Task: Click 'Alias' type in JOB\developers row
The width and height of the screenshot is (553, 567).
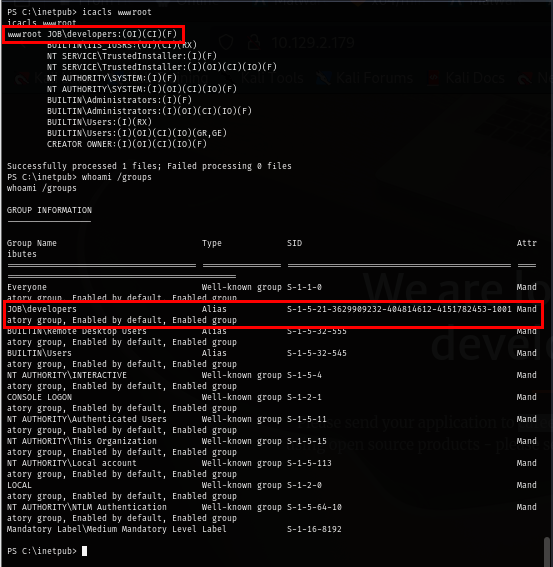Action: coord(214,309)
